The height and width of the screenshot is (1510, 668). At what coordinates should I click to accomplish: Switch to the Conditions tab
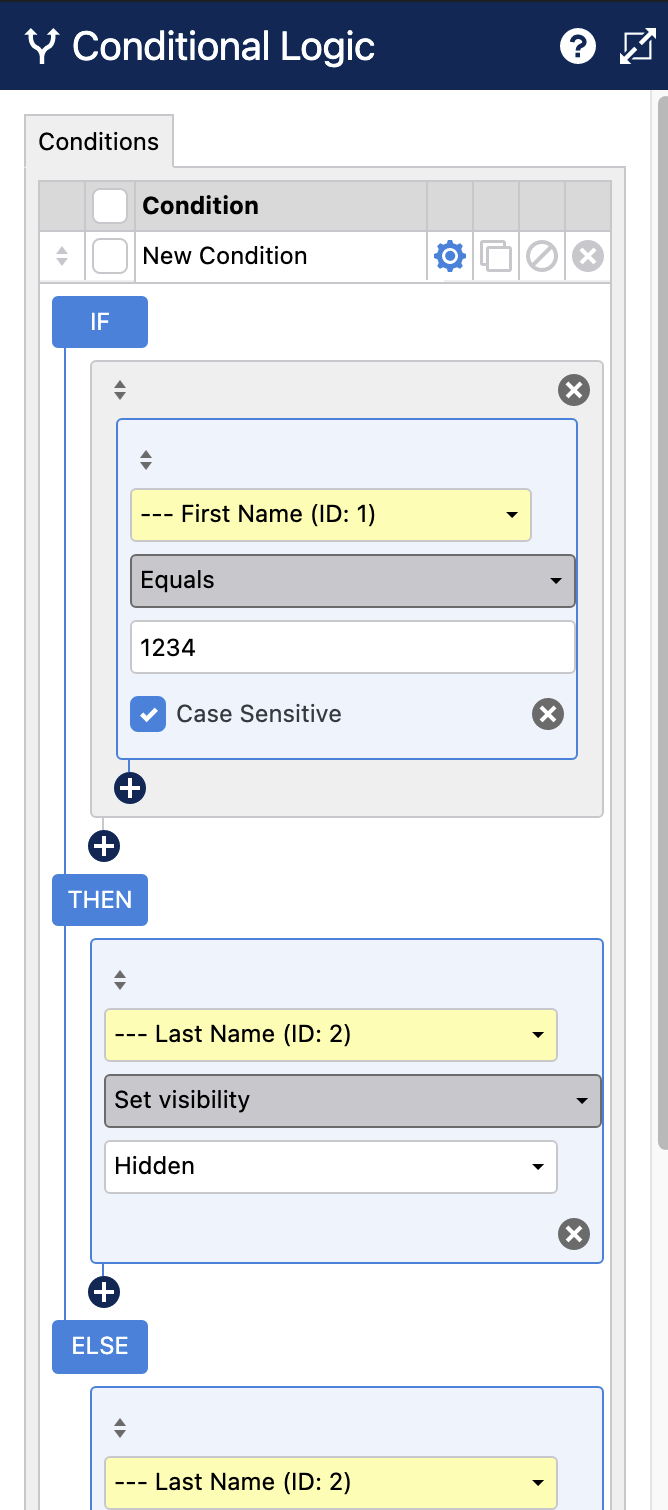[97, 141]
